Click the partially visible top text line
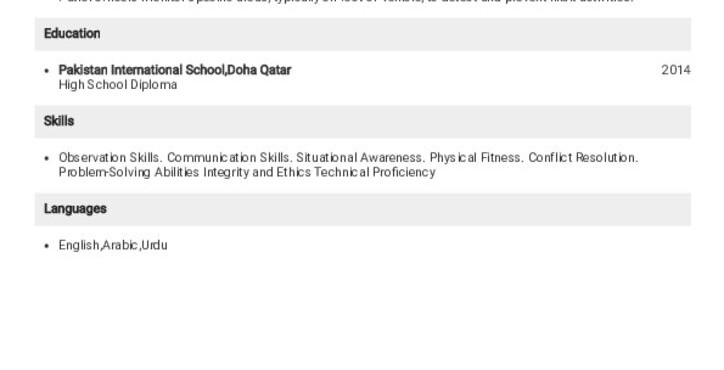This screenshot has height=370, width=724. tap(346, 1)
